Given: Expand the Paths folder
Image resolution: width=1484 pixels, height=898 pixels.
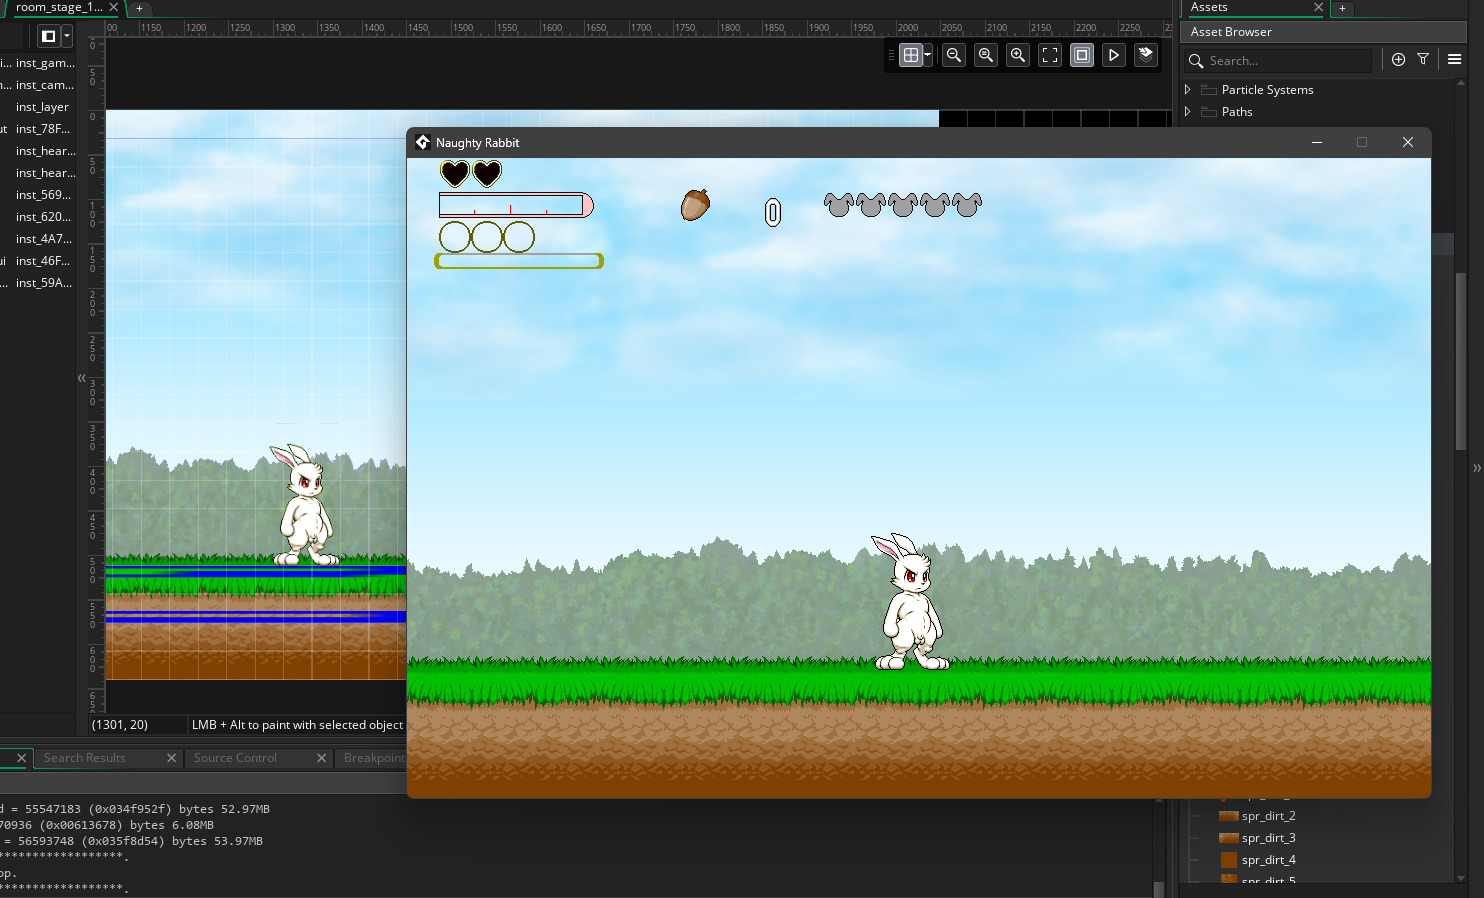Looking at the screenshot, I should 1188,112.
